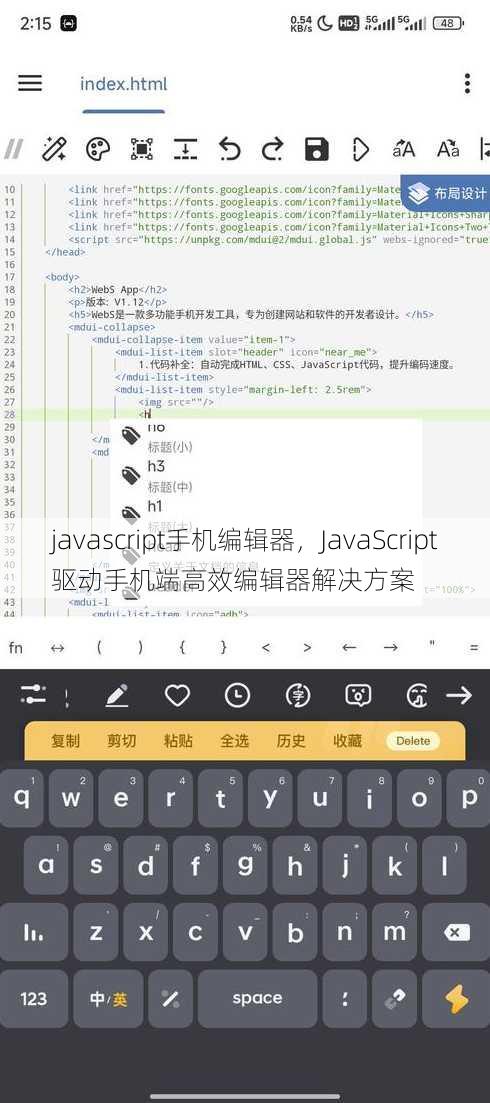Open keyboard settings sliders icon
The image size is (490, 1103).
point(33,696)
